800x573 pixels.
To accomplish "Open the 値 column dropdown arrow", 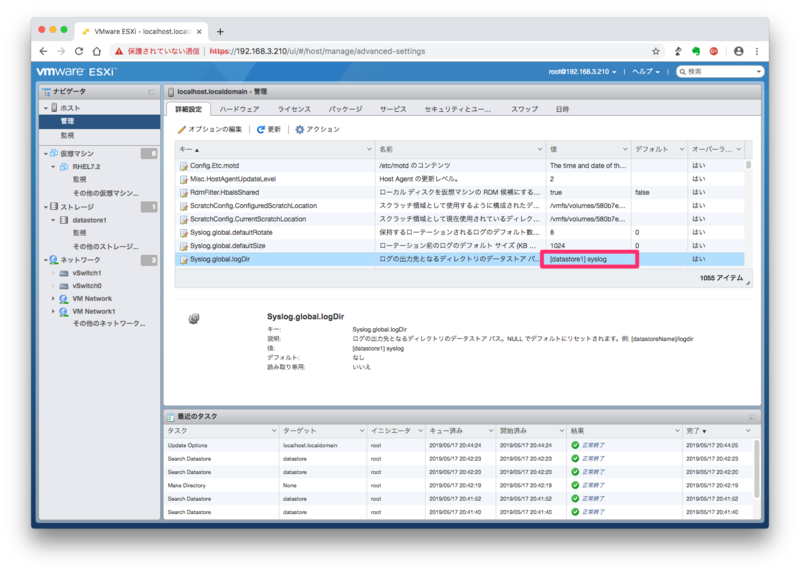I will click(x=625, y=150).
